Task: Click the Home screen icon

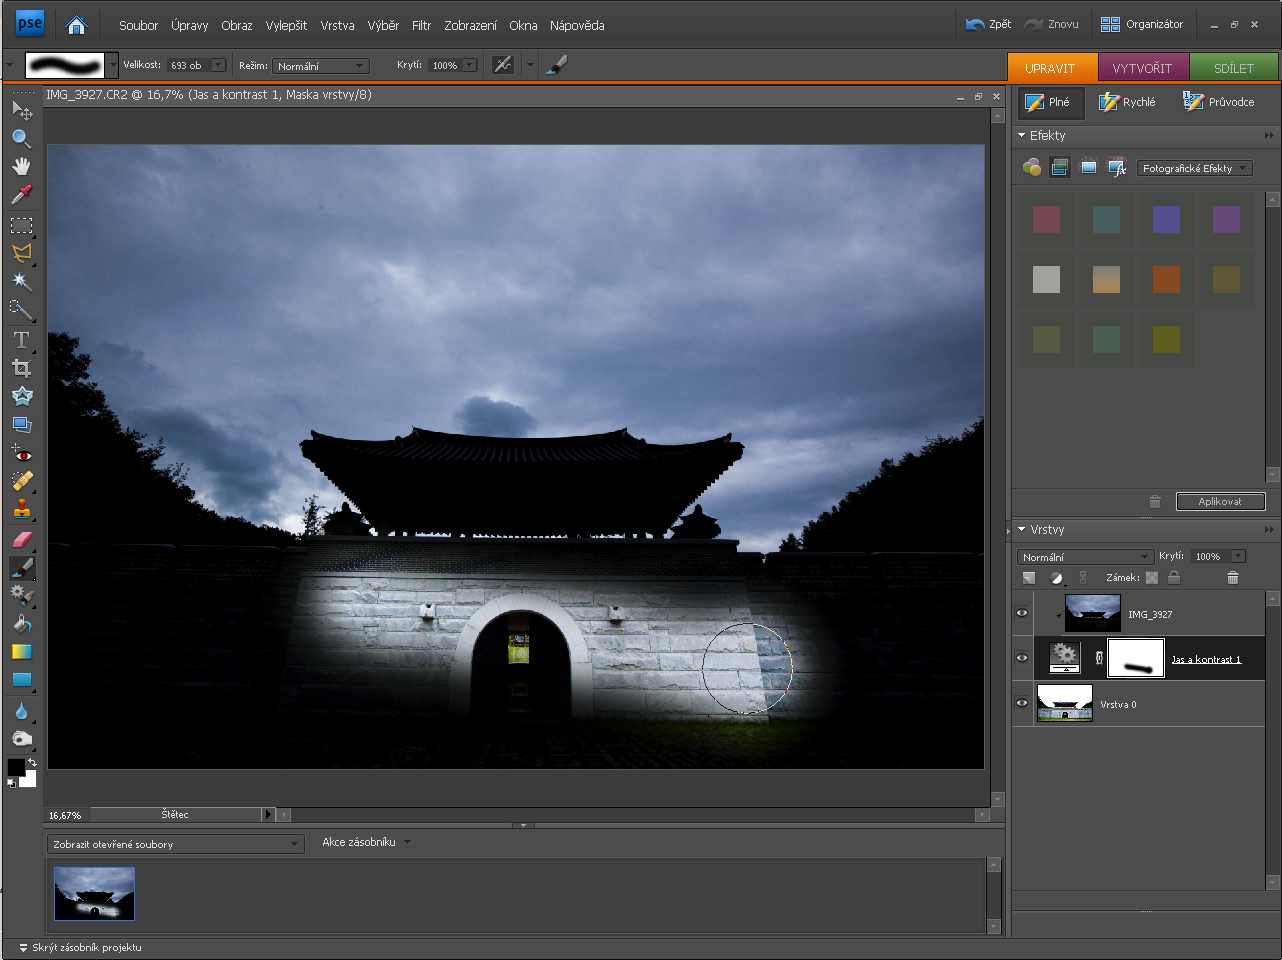Action: [x=76, y=25]
